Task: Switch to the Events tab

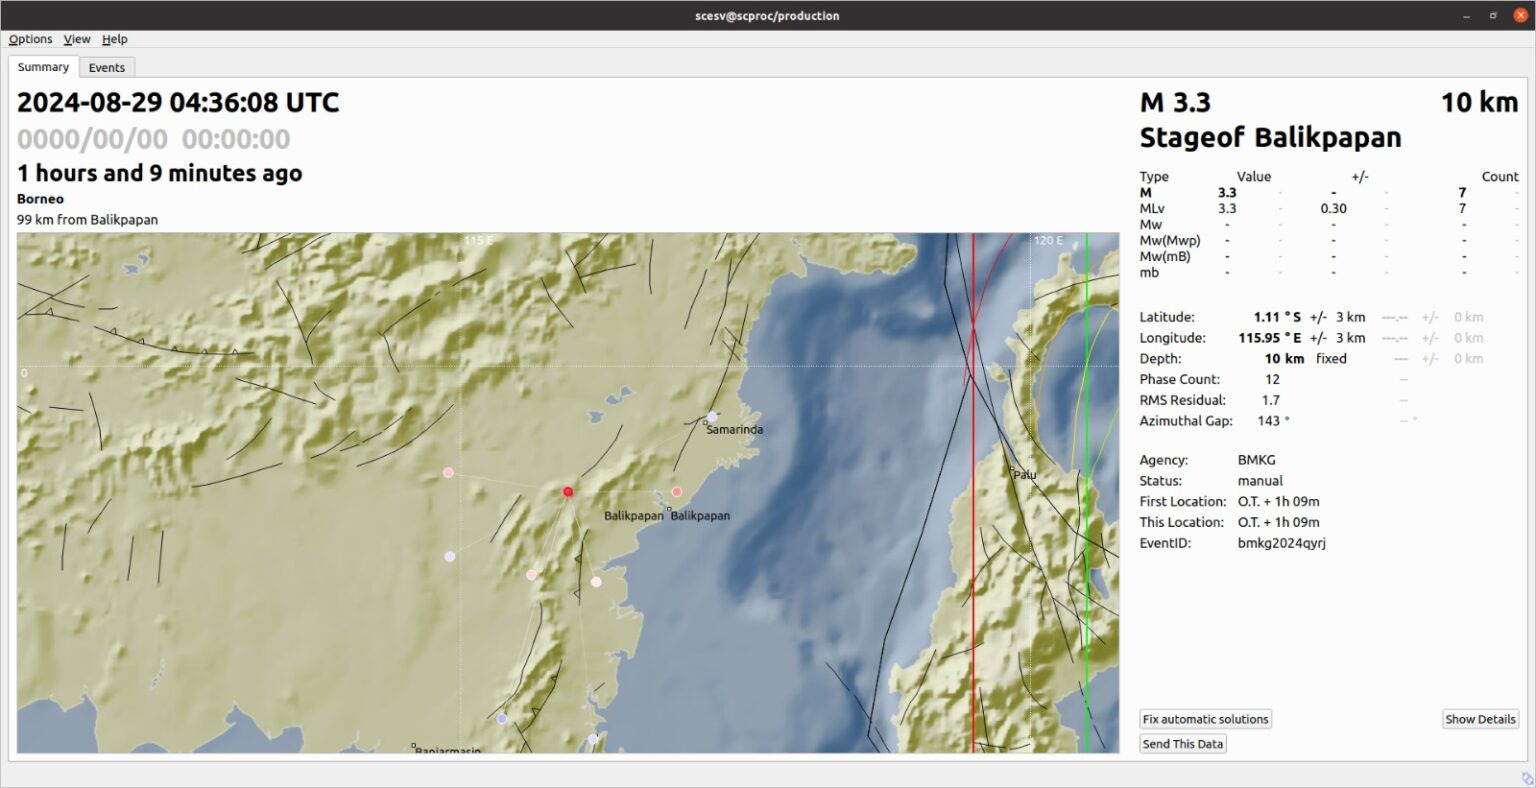Action: pyautogui.click(x=107, y=68)
